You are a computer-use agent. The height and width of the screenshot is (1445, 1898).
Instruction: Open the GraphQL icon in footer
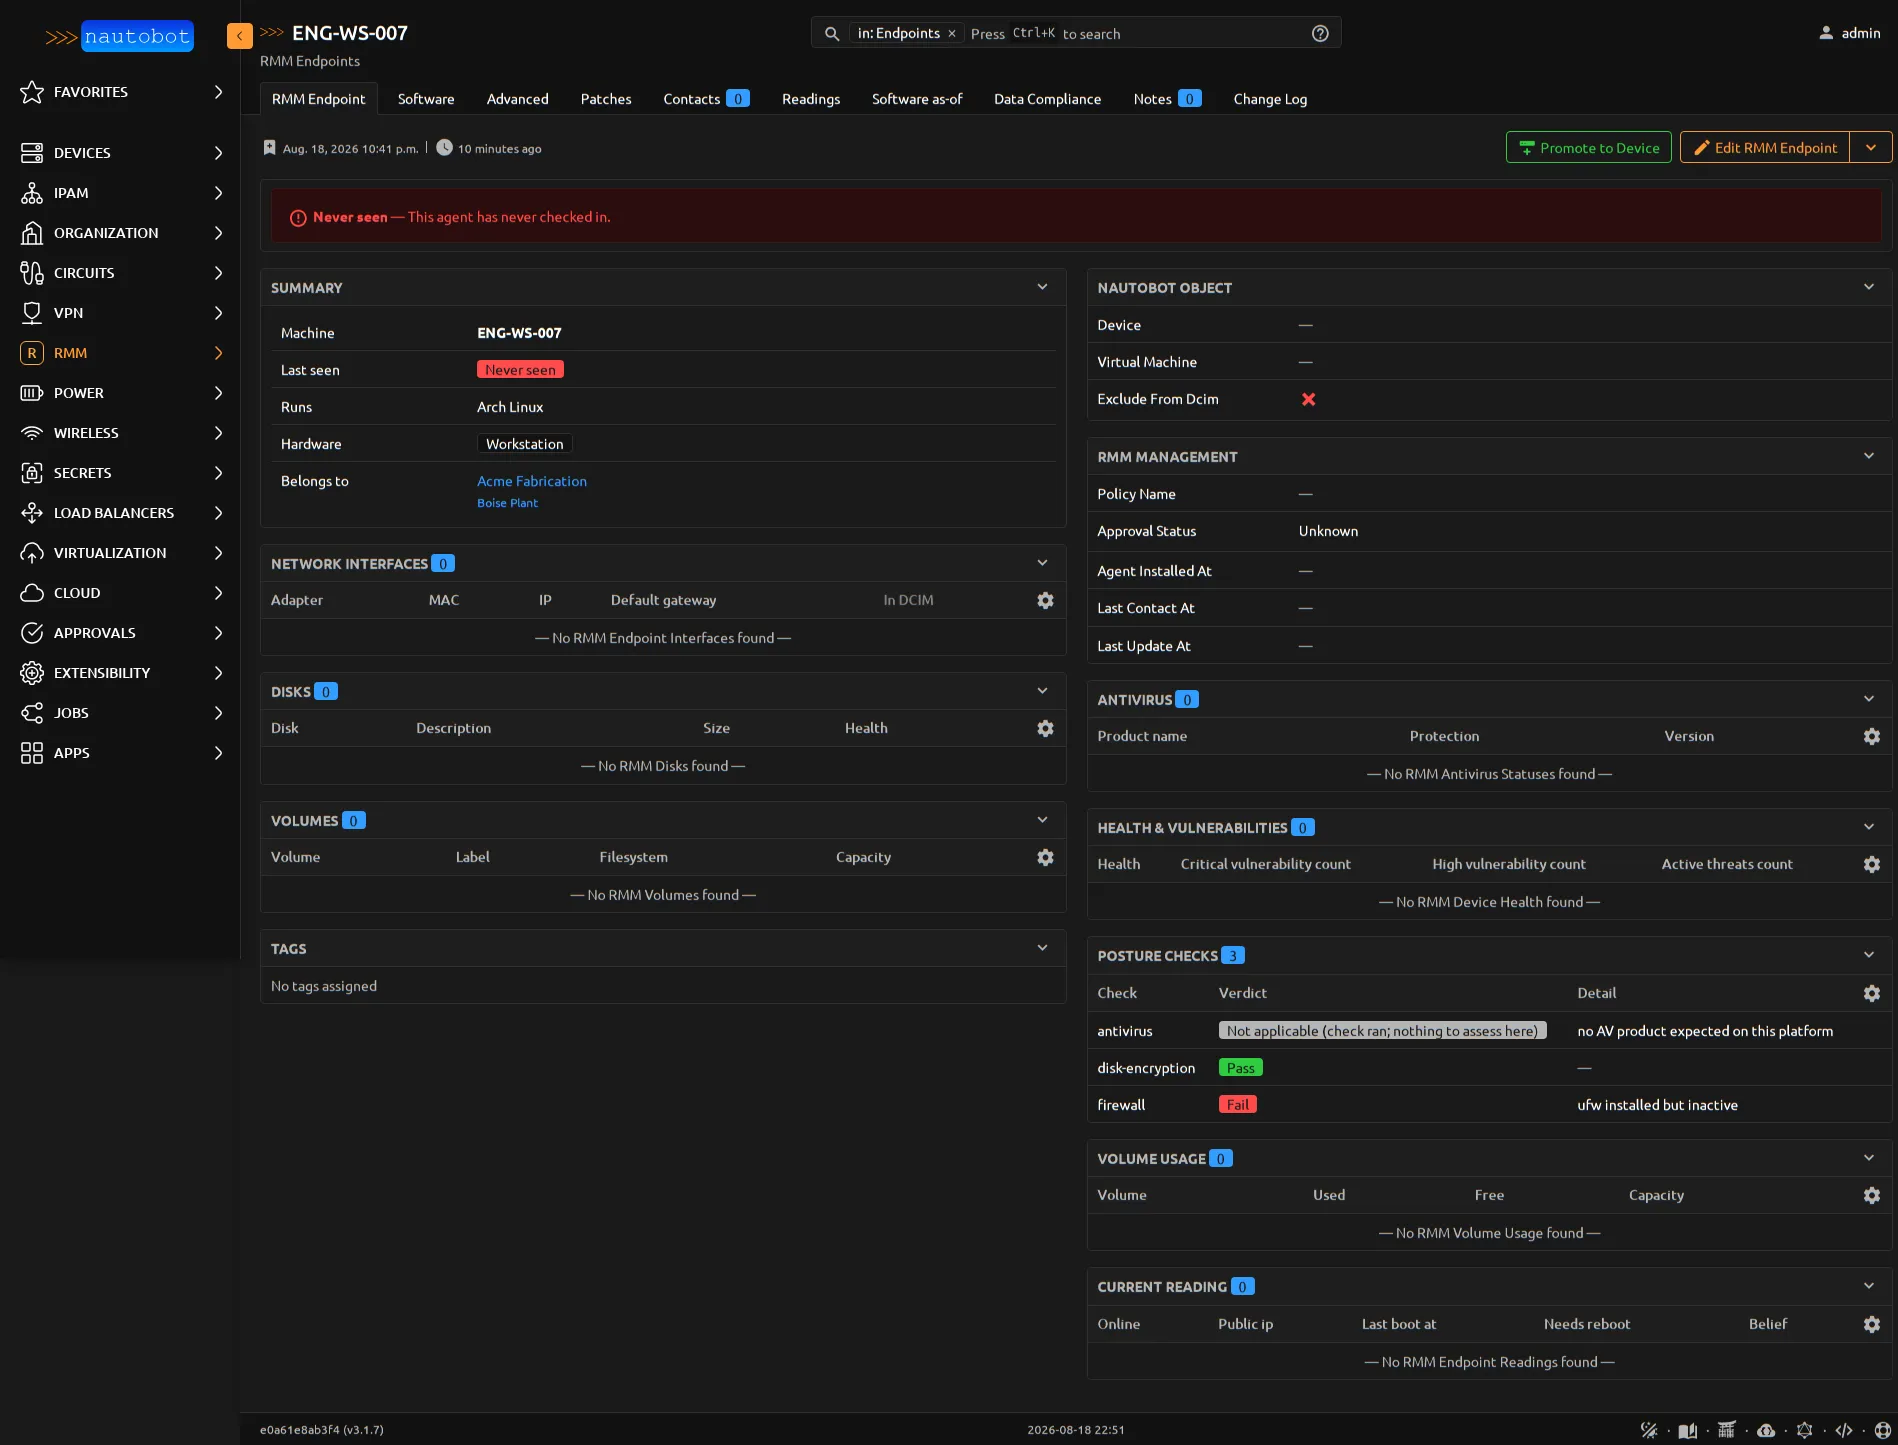click(1805, 1430)
